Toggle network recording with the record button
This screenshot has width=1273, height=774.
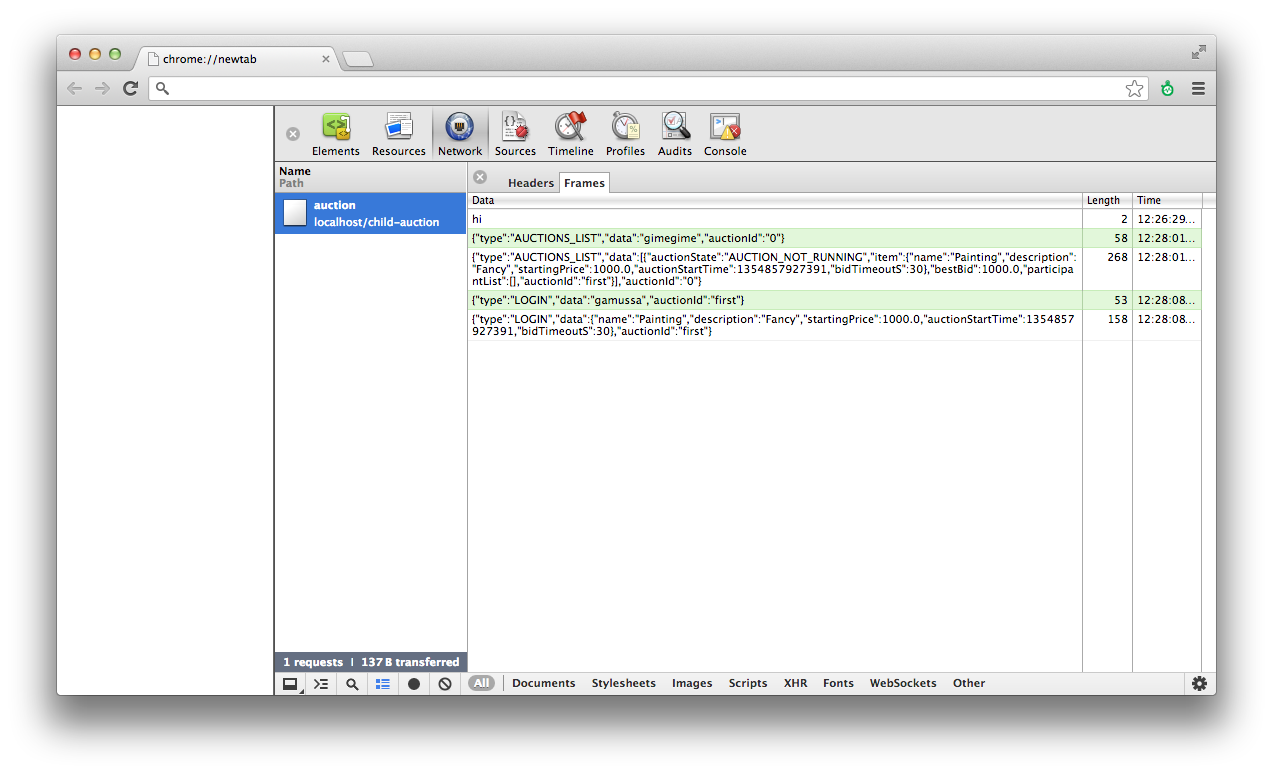[x=414, y=684]
